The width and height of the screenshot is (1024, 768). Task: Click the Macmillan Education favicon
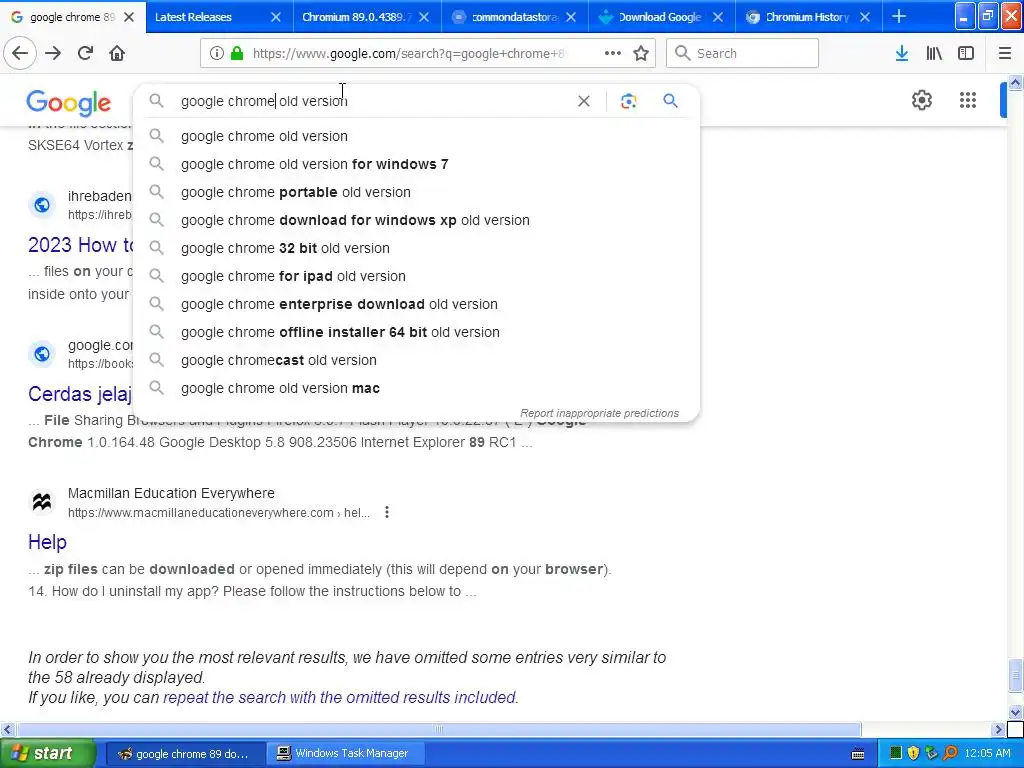(42, 502)
